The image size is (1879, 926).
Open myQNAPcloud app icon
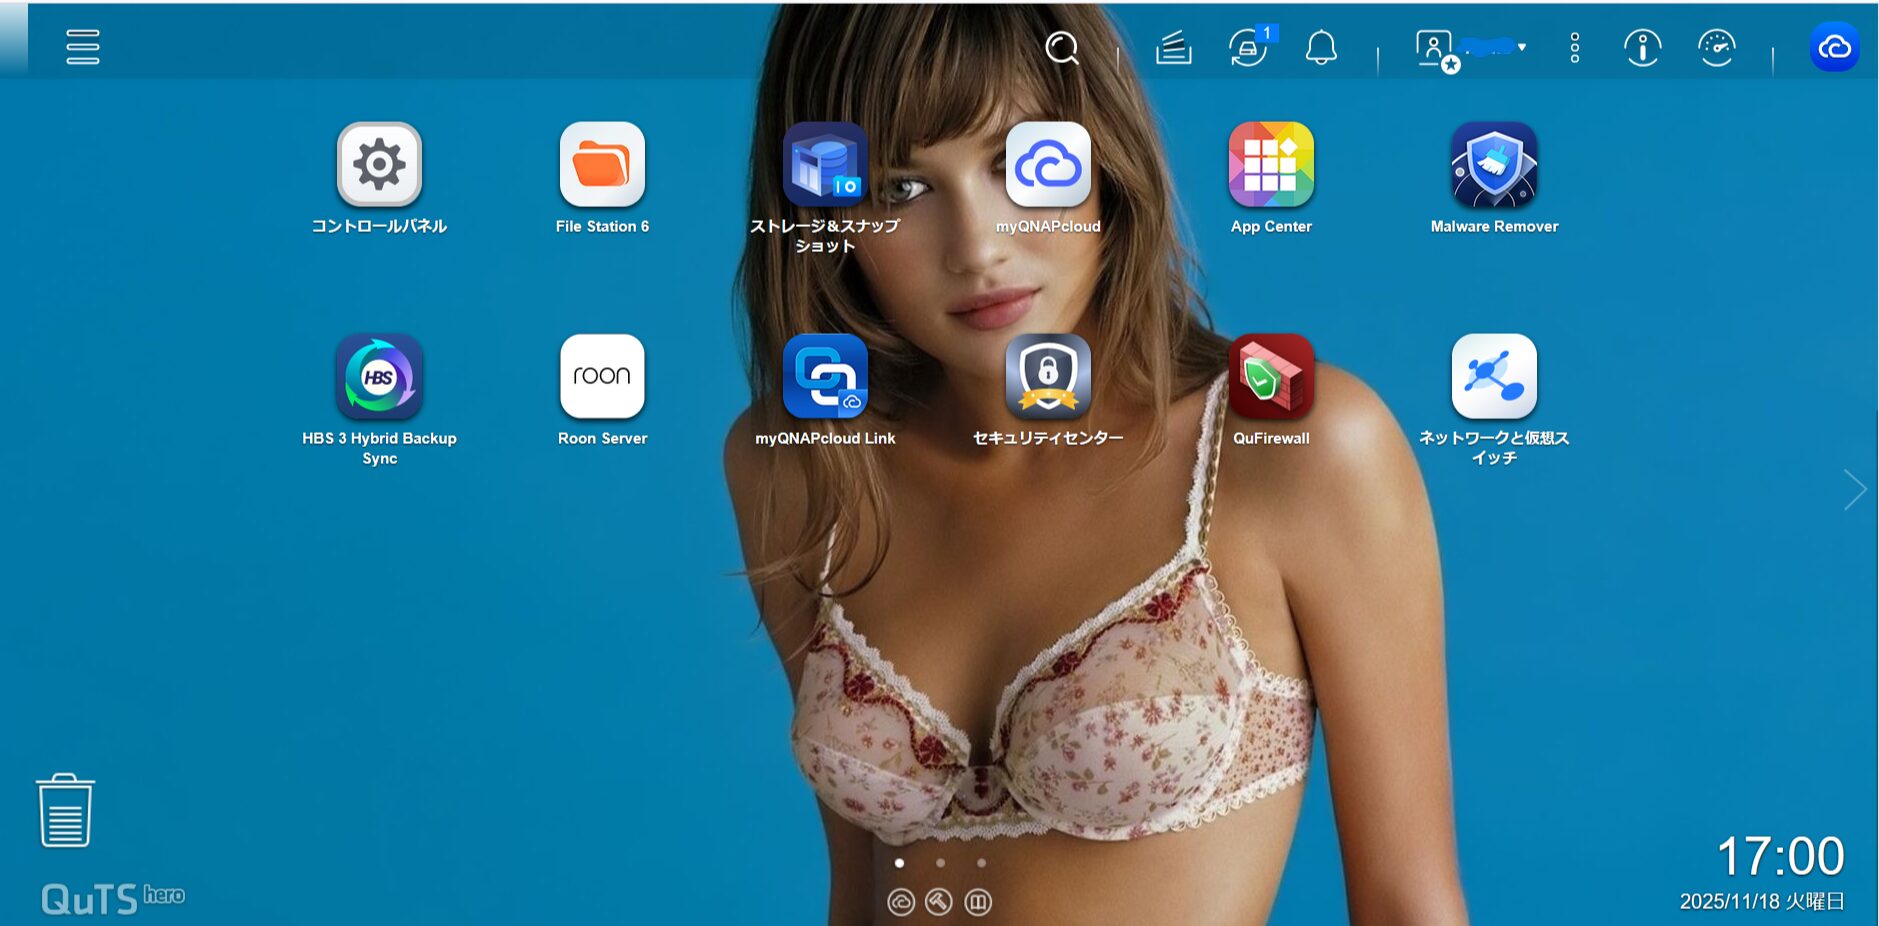[x=1047, y=165]
